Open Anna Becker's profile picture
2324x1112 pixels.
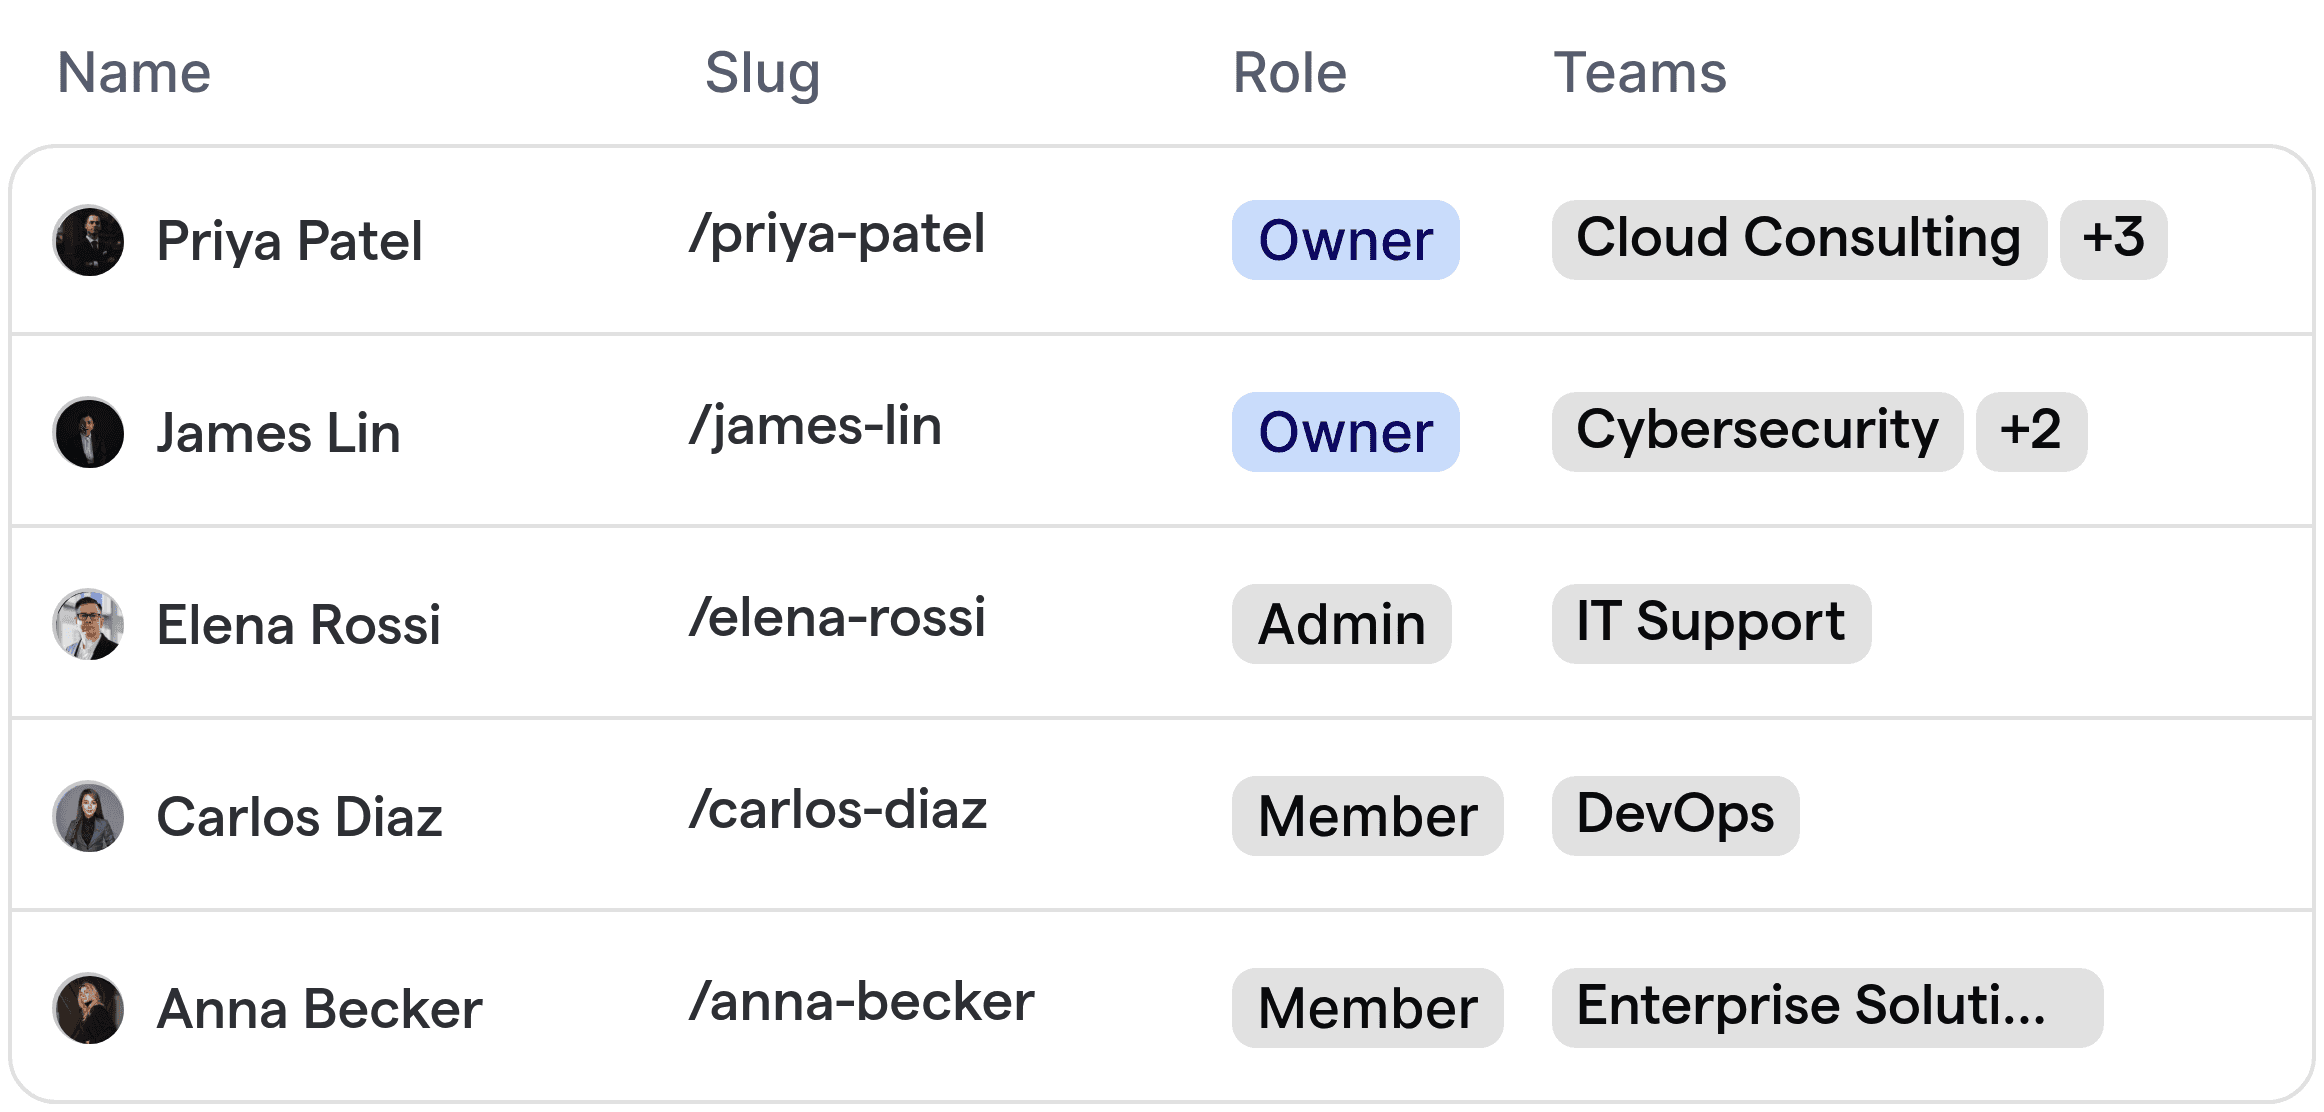click(x=89, y=1008)
